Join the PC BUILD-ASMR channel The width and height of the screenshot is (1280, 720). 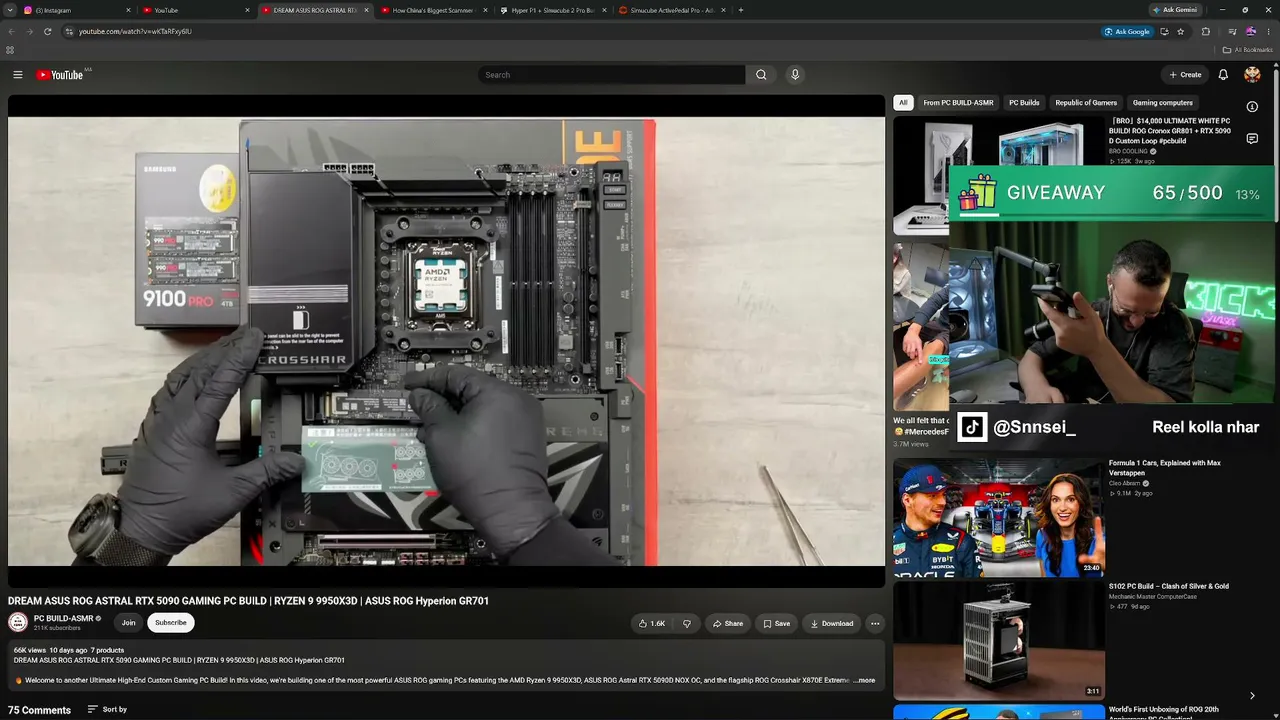pyautogui.click(x=128, y=622)
